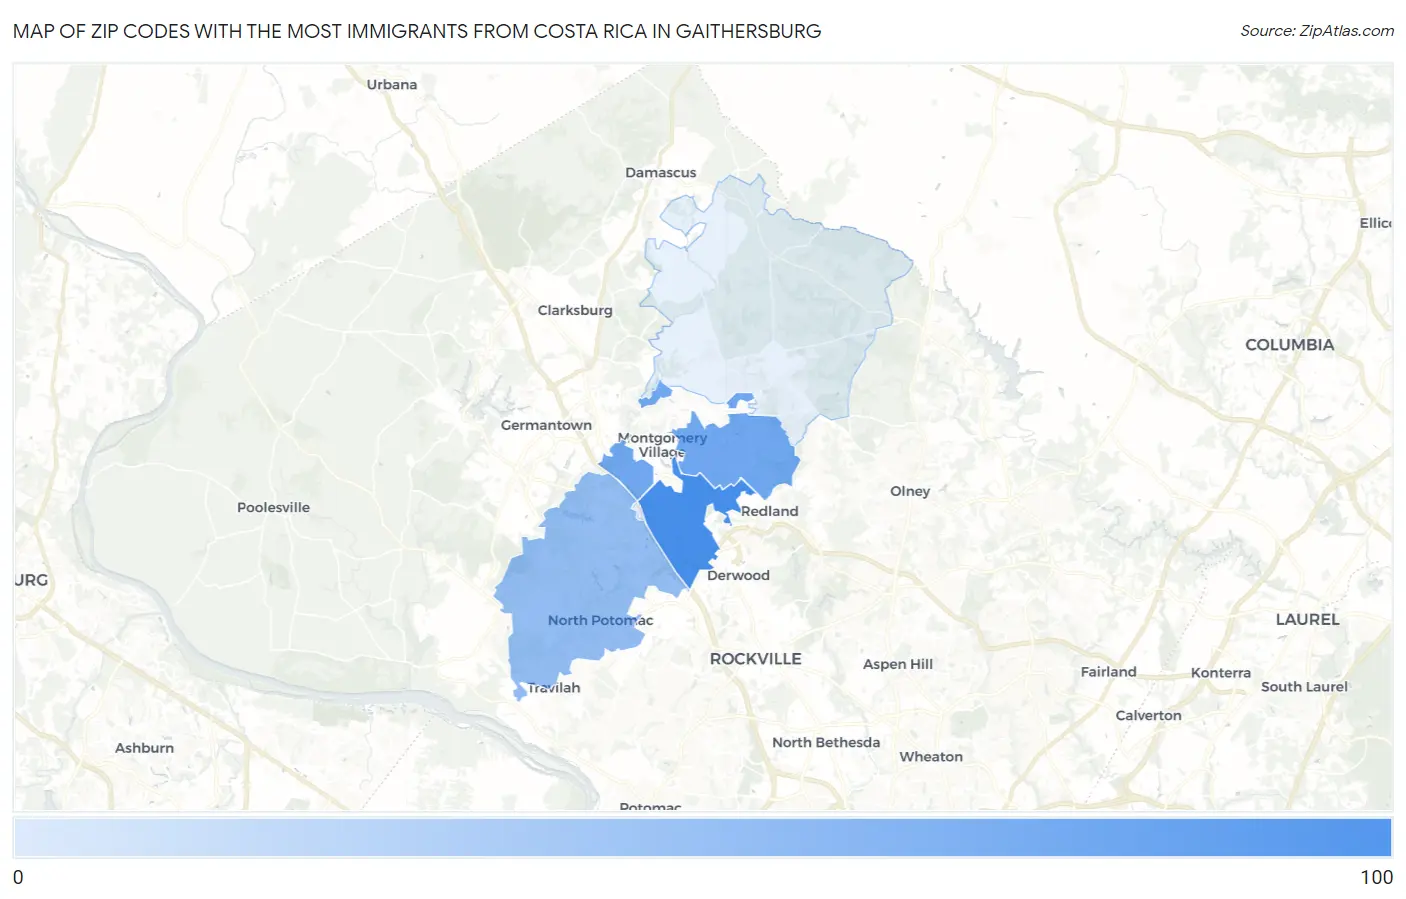Click the color gradient legend bar
Image resolution: width=1406 pixels, height=899 pixels.
pyautogui.click(x=703, y=837)
